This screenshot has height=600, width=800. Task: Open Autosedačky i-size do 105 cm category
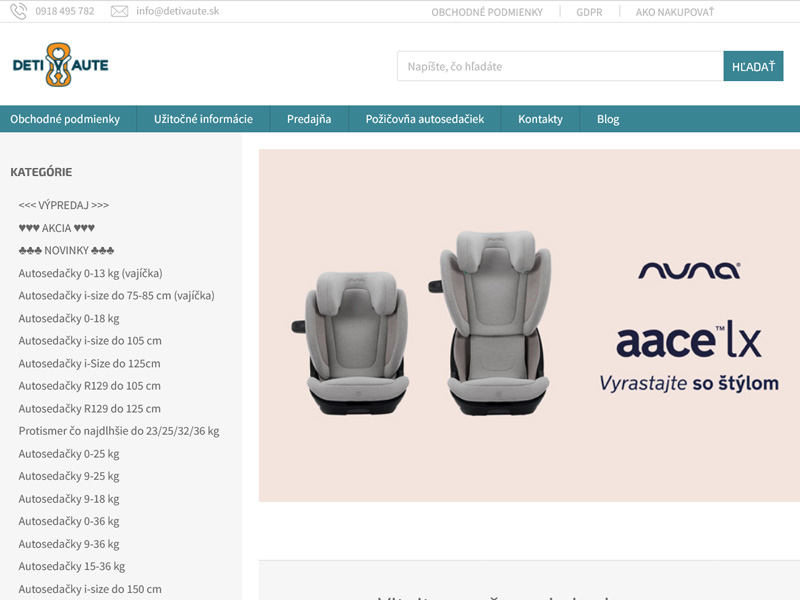[90, 341]
